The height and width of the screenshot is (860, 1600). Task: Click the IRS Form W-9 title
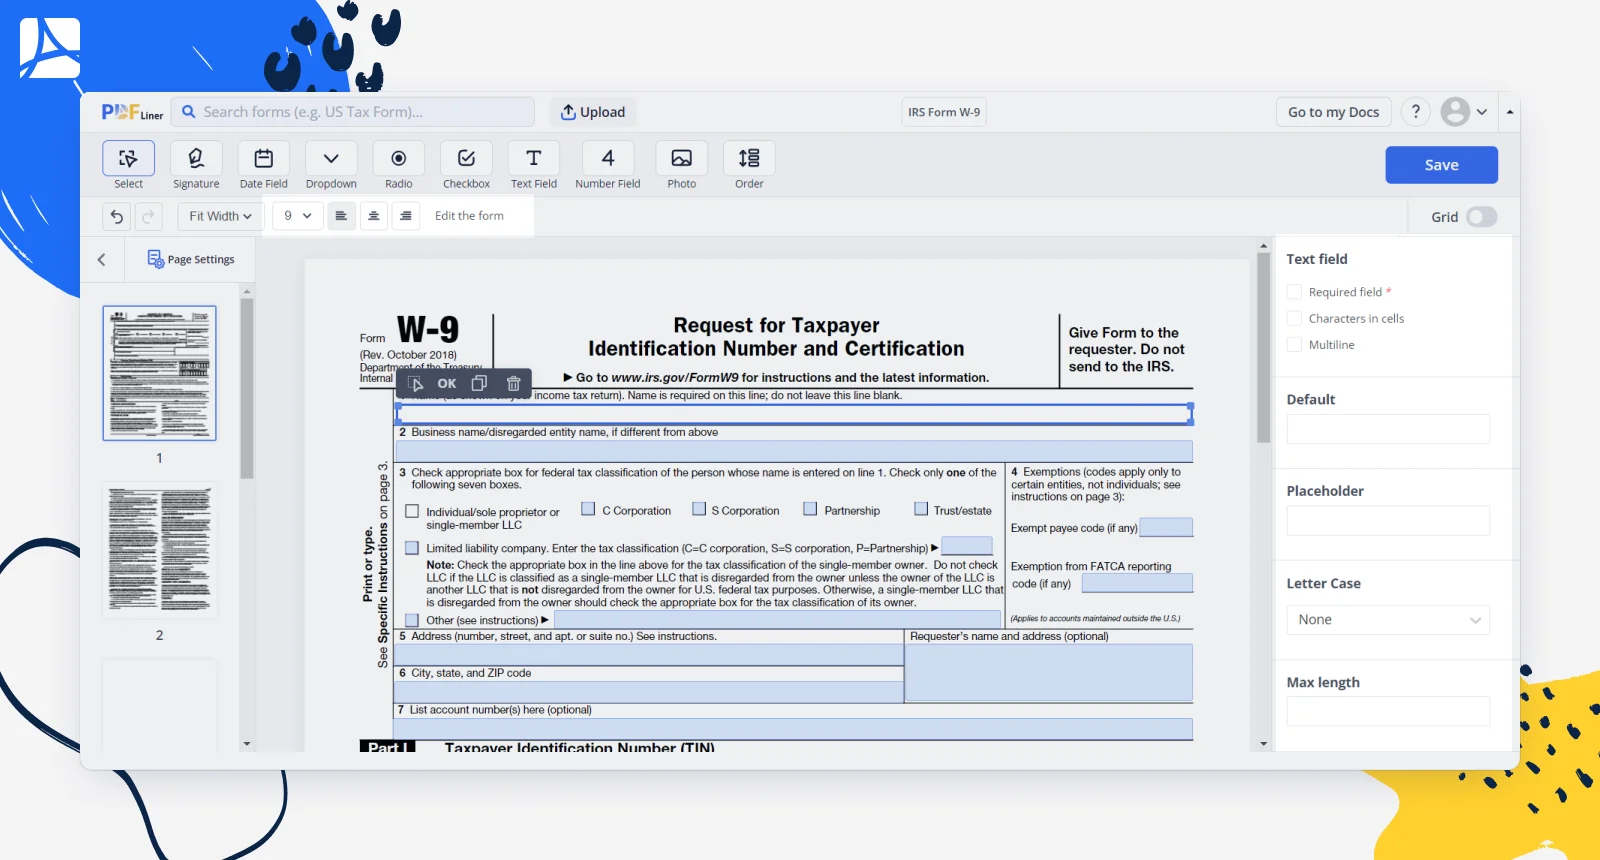944,112
